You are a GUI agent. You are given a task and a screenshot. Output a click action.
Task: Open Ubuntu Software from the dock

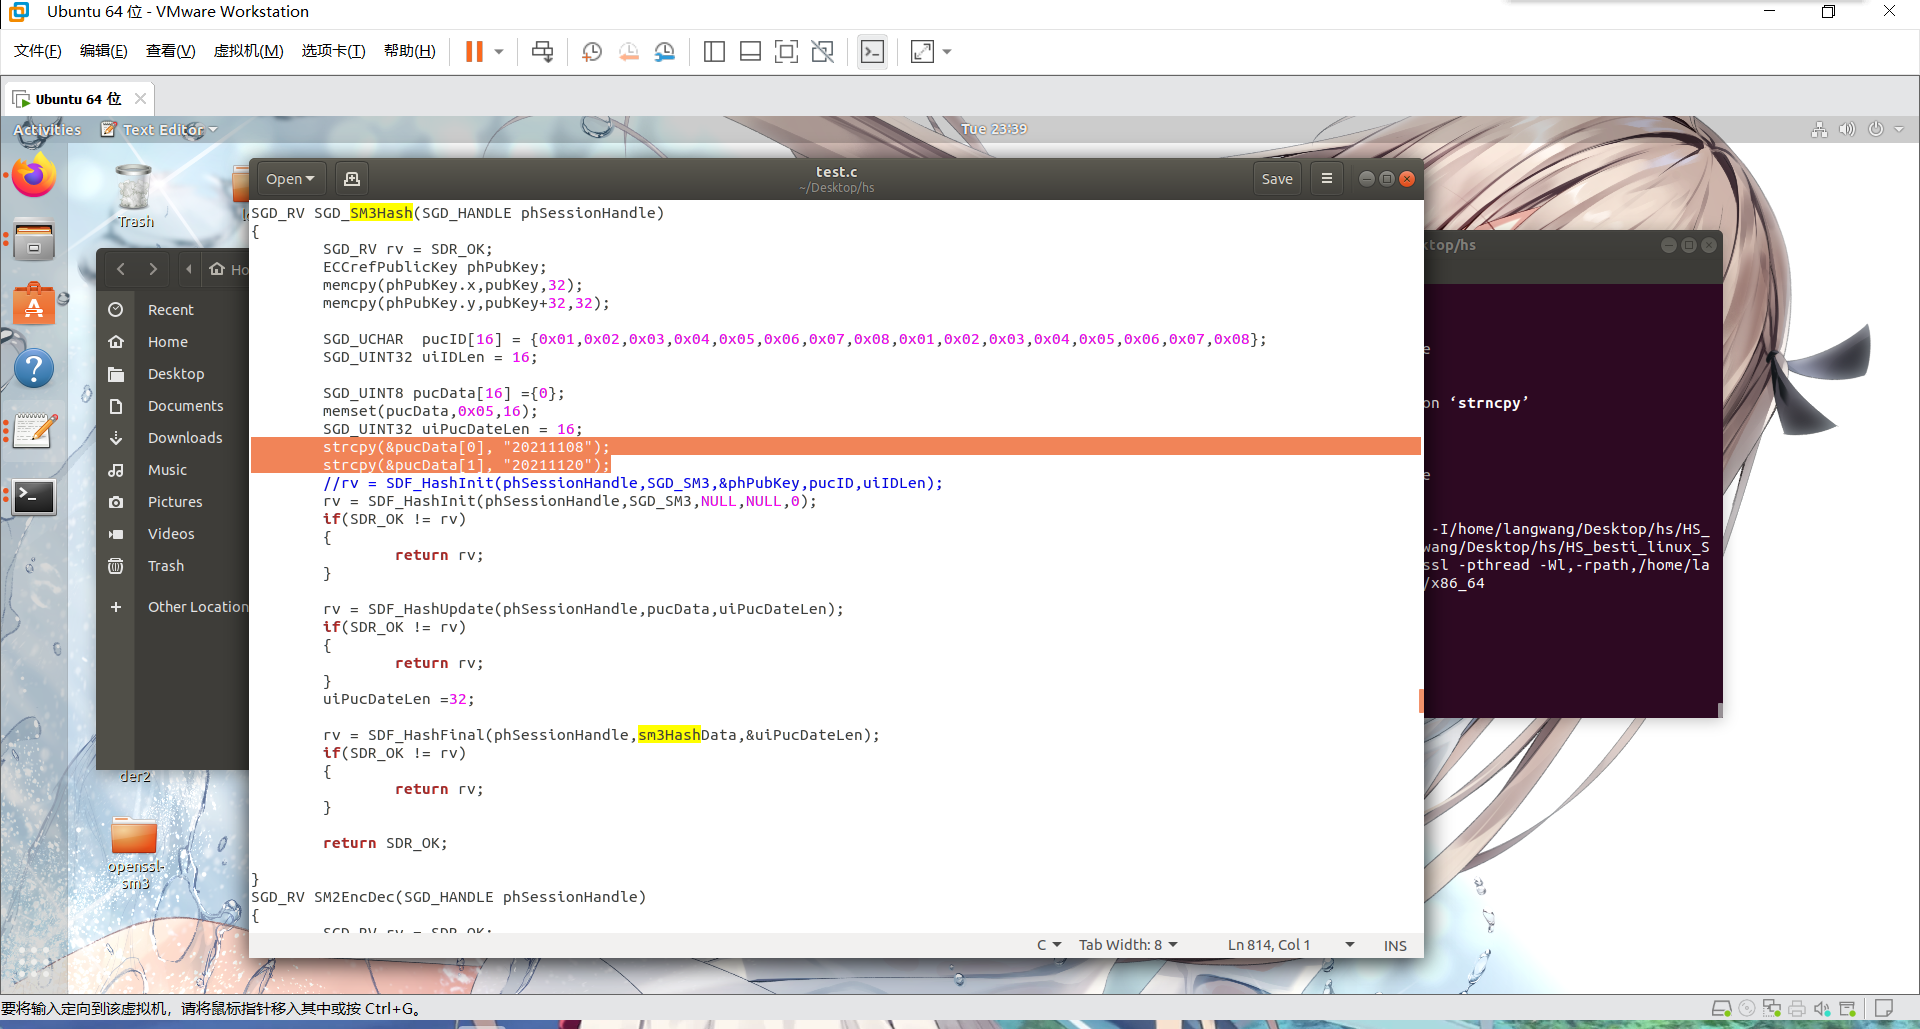34,304
